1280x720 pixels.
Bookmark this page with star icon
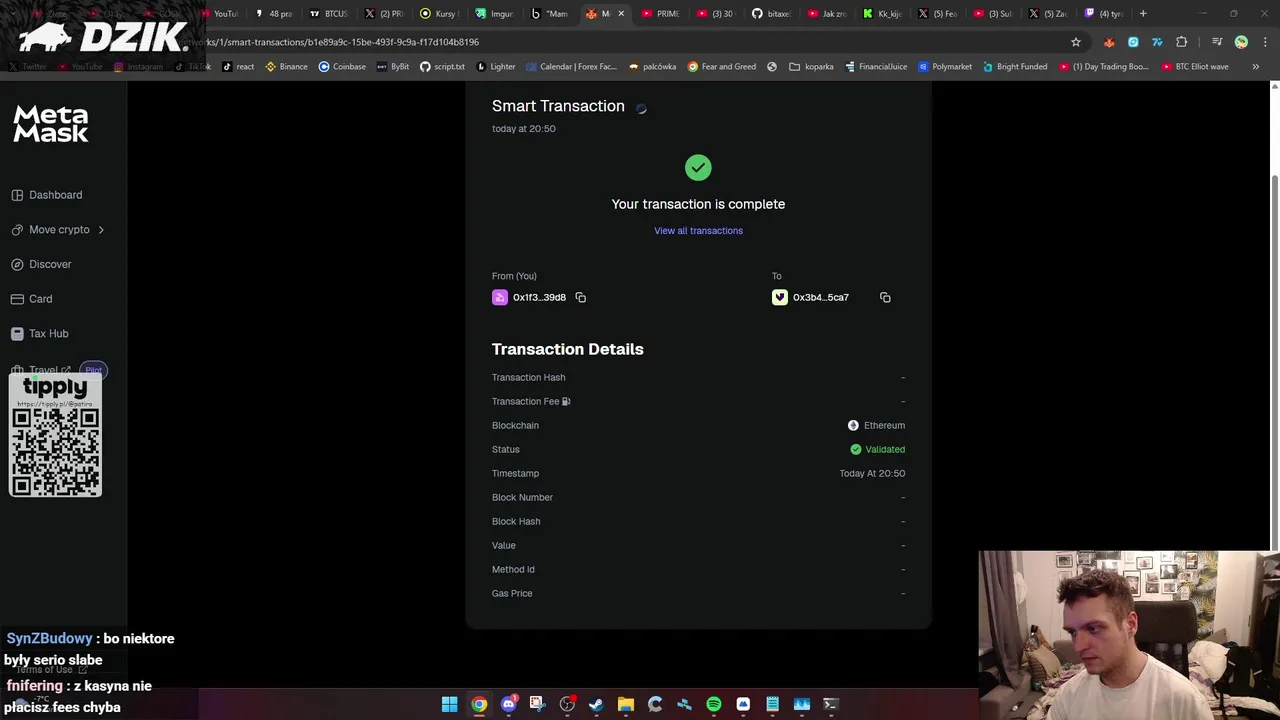point(1076,42)
